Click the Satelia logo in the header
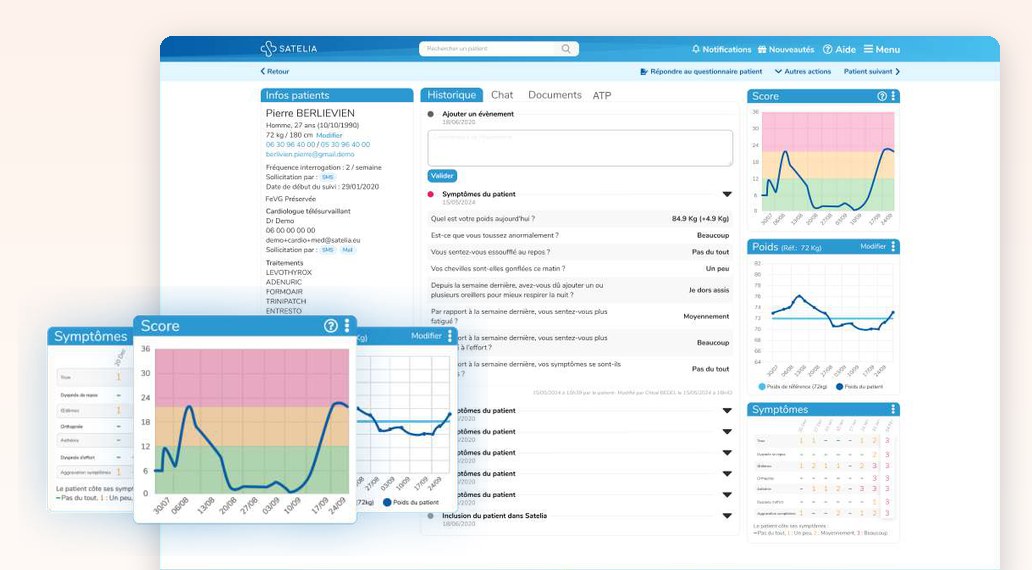This screenshot has width=1032, height=570. (288, 49)
